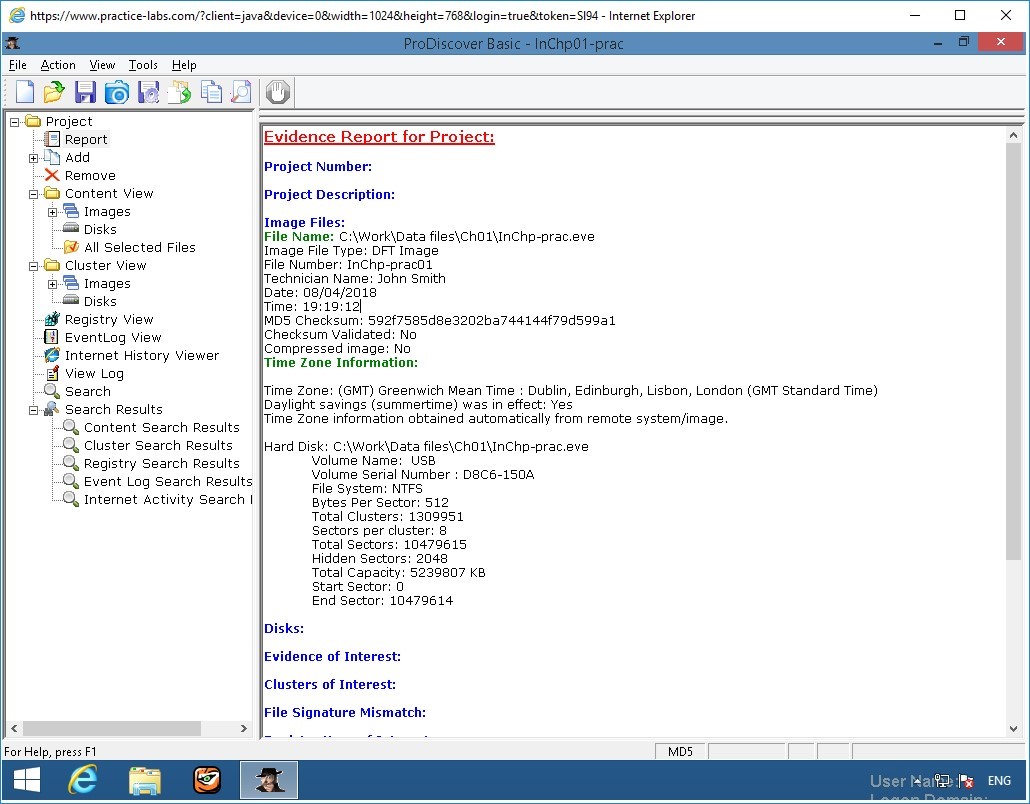The image size is (1030, 804).
Task: Click the blue camera Capture Image icon
Action: pos(117,92)
